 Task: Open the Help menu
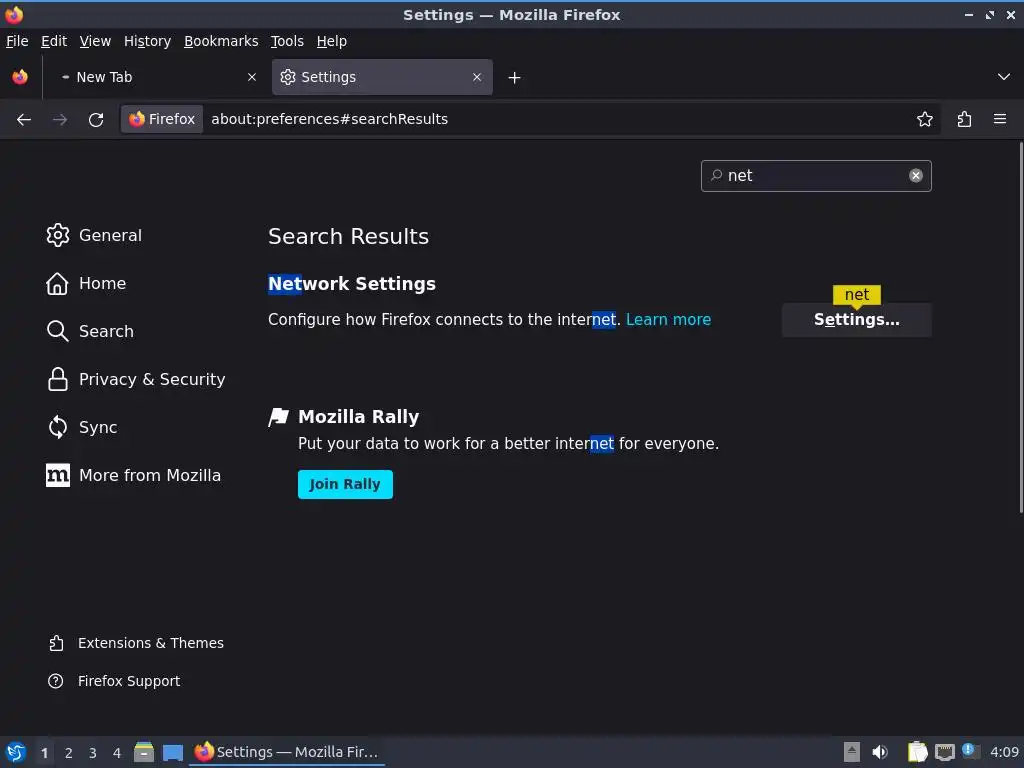332,41
